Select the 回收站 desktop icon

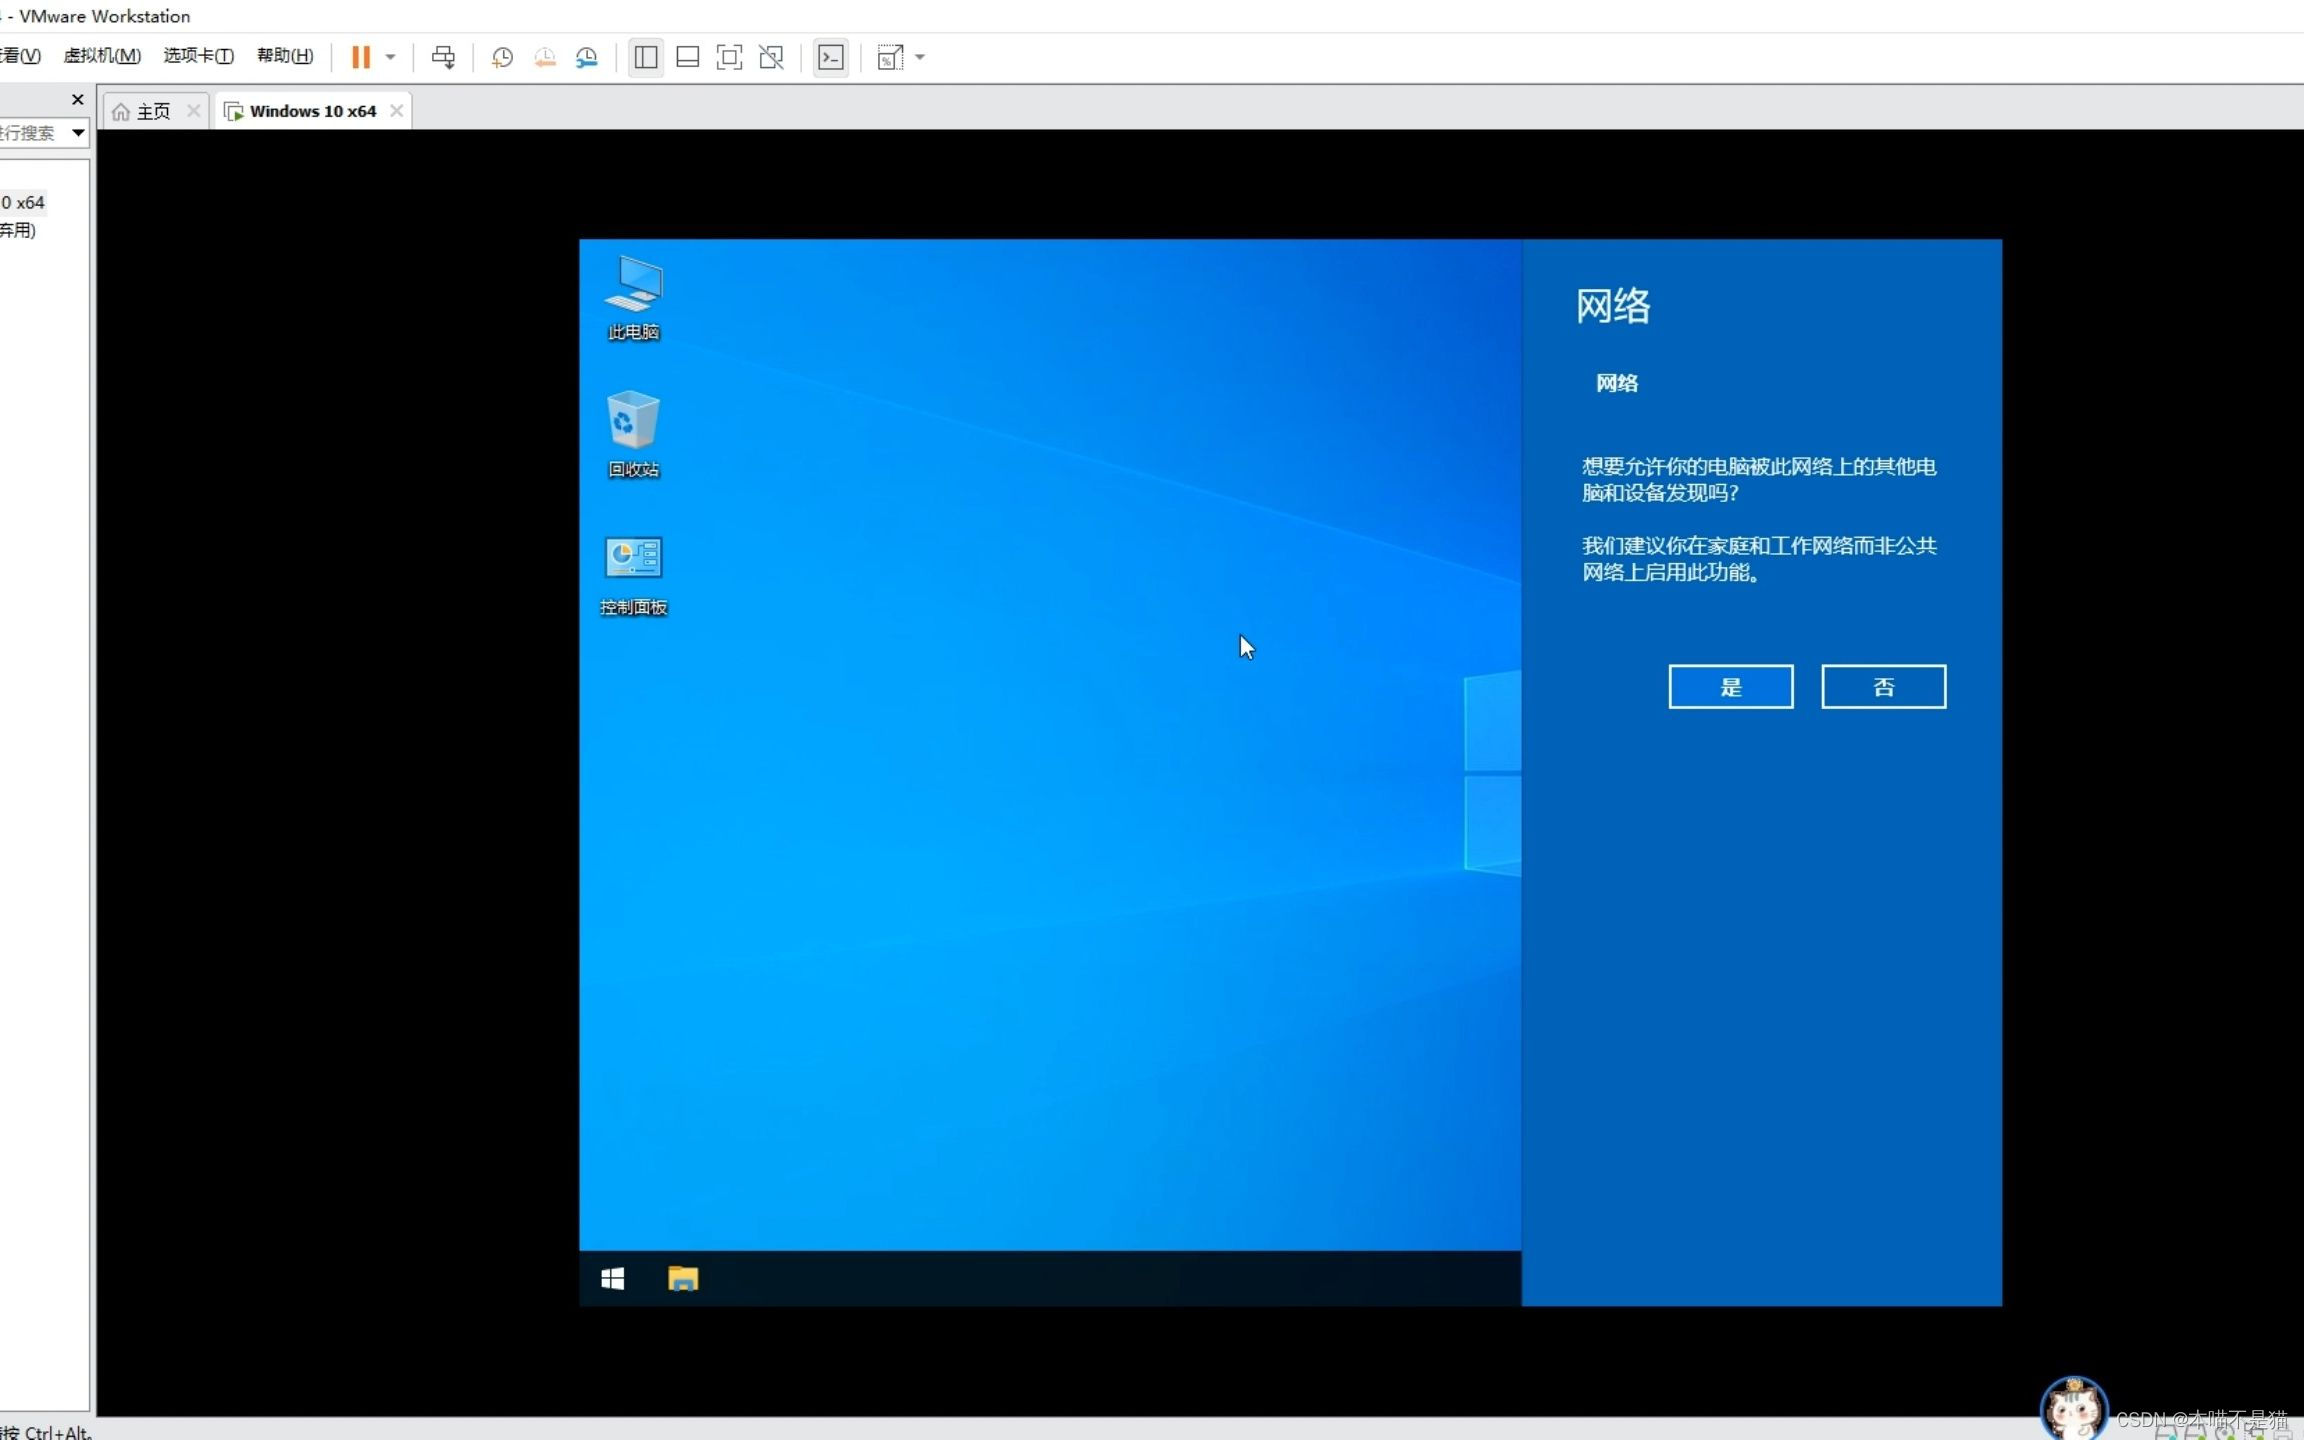tap(633, 434)
